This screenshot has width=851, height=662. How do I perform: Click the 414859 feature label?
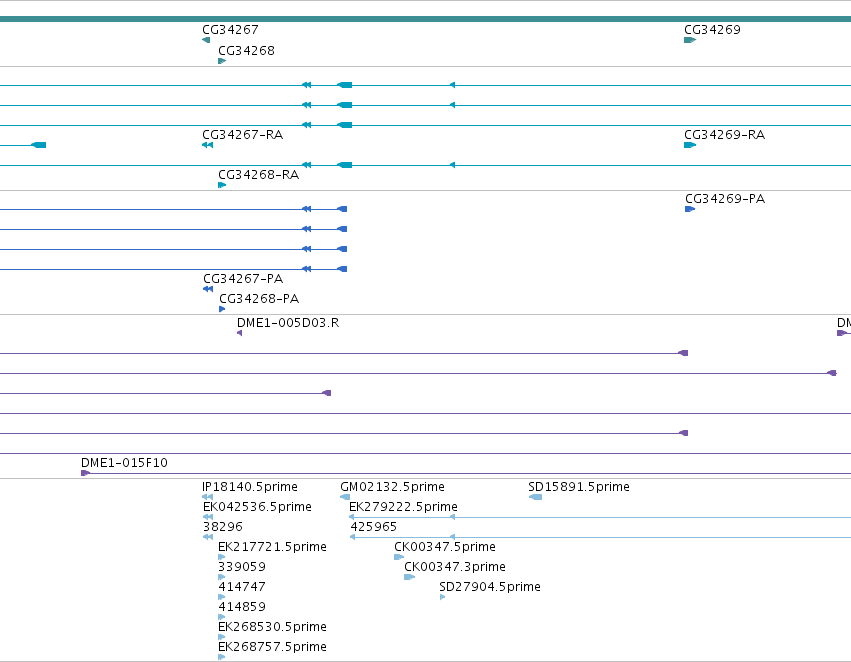coord(242,607)
